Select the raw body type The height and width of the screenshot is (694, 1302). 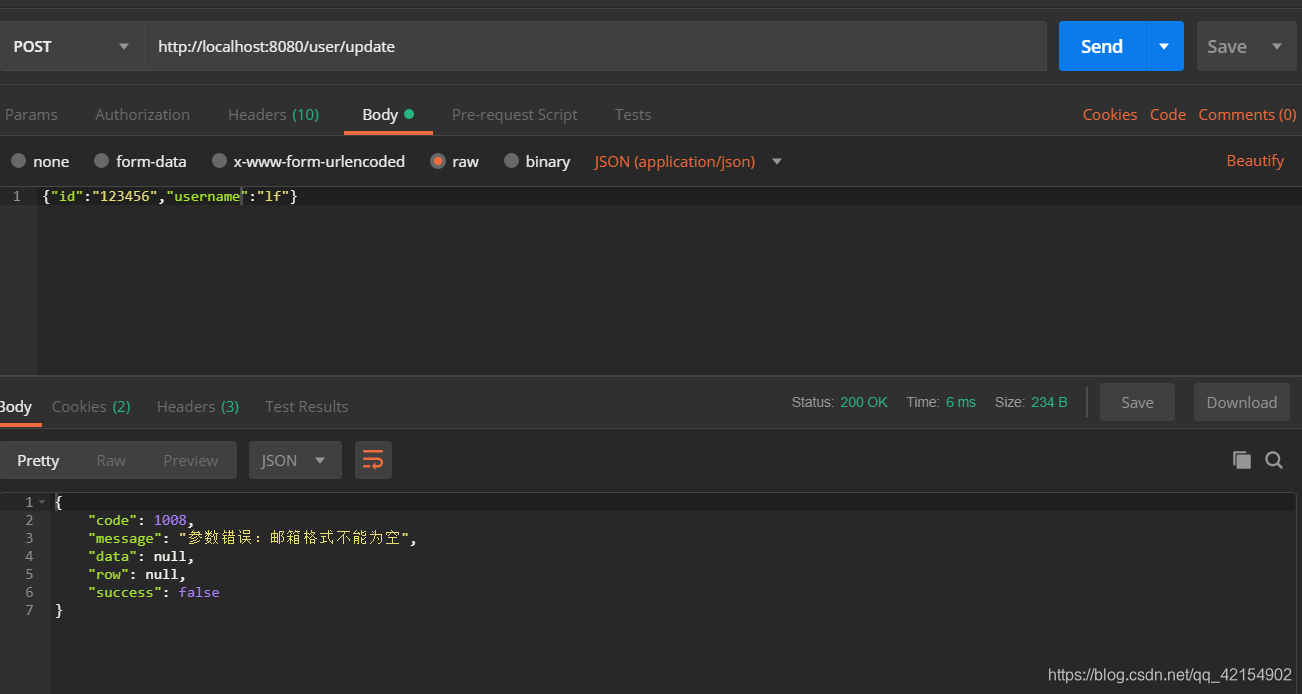(x=455, y=161)
